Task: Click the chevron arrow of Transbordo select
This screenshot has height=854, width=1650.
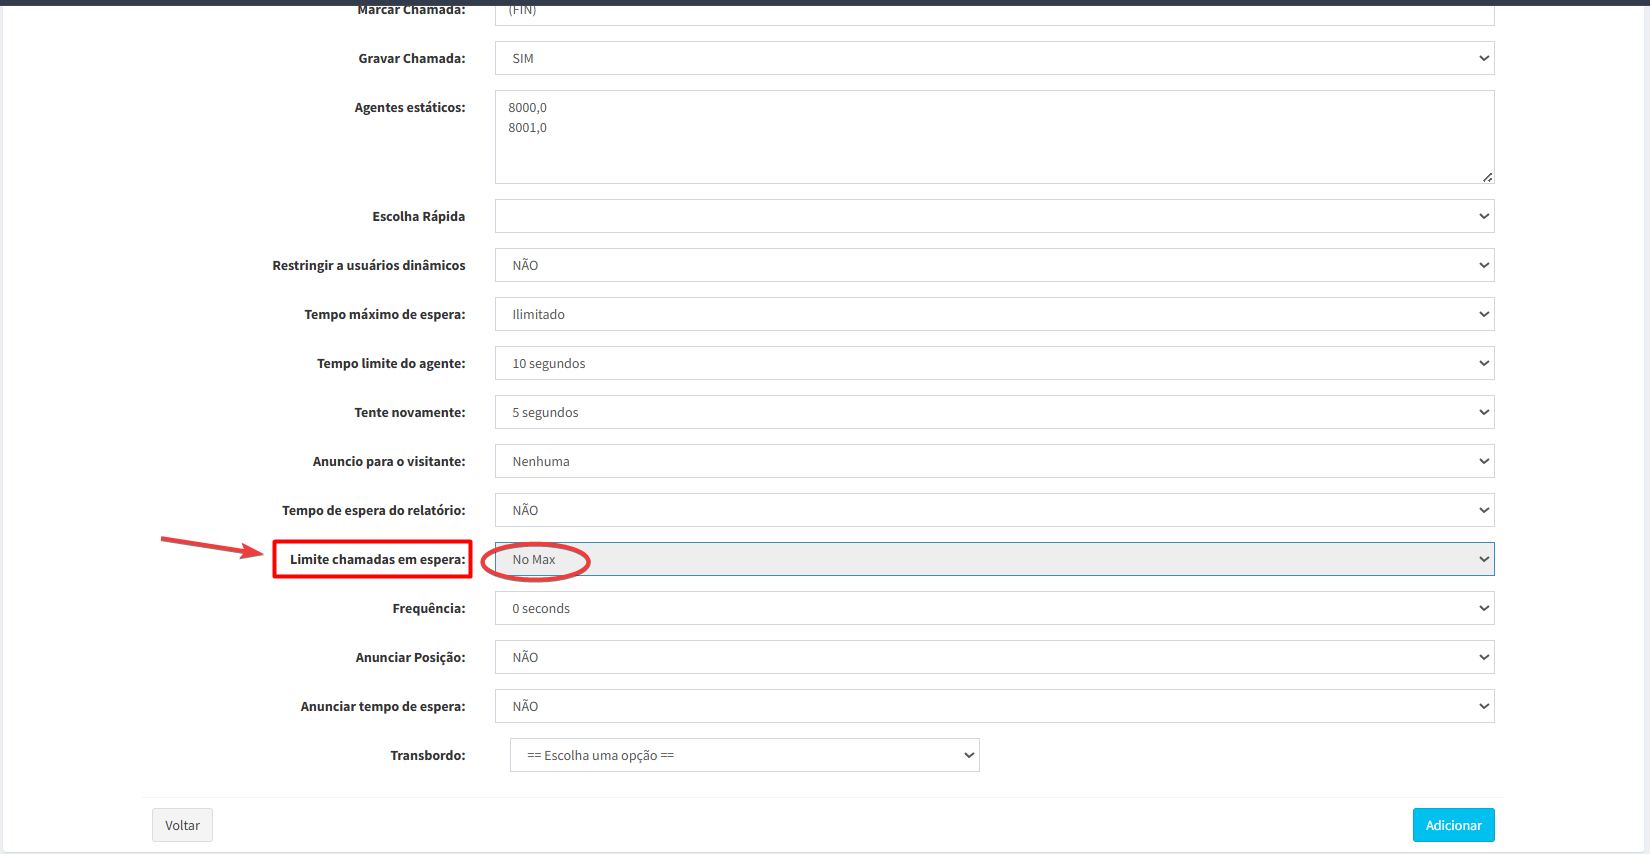Action: [968, 755]
